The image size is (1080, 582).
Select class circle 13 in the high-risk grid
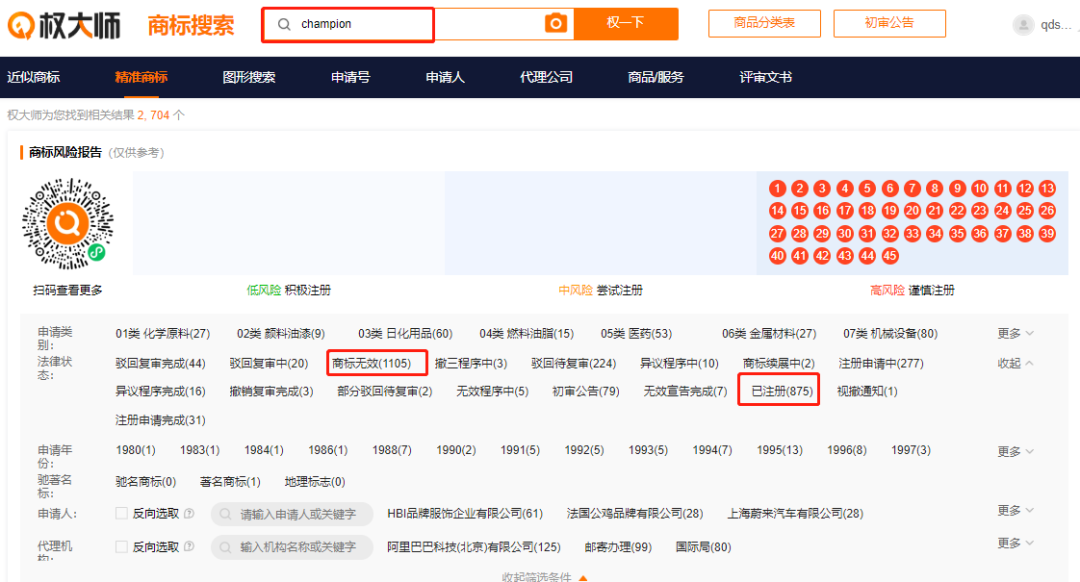[x=1048, y=189]
